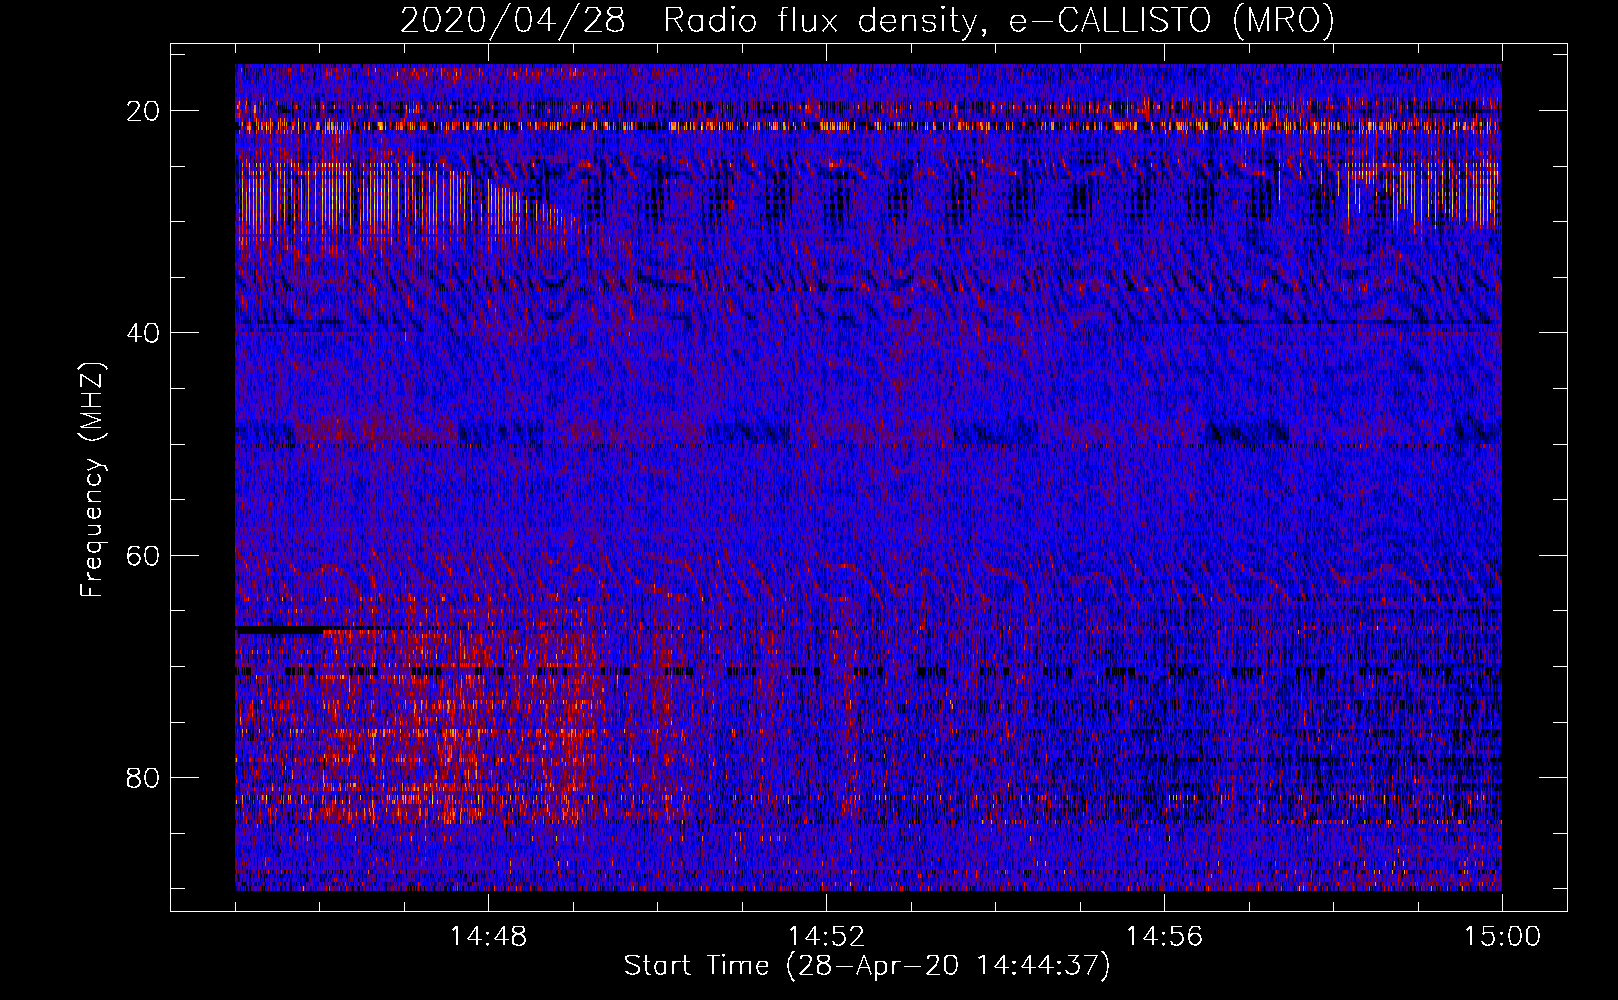Click the '15:00' time tick label

tap(1502, 937)
